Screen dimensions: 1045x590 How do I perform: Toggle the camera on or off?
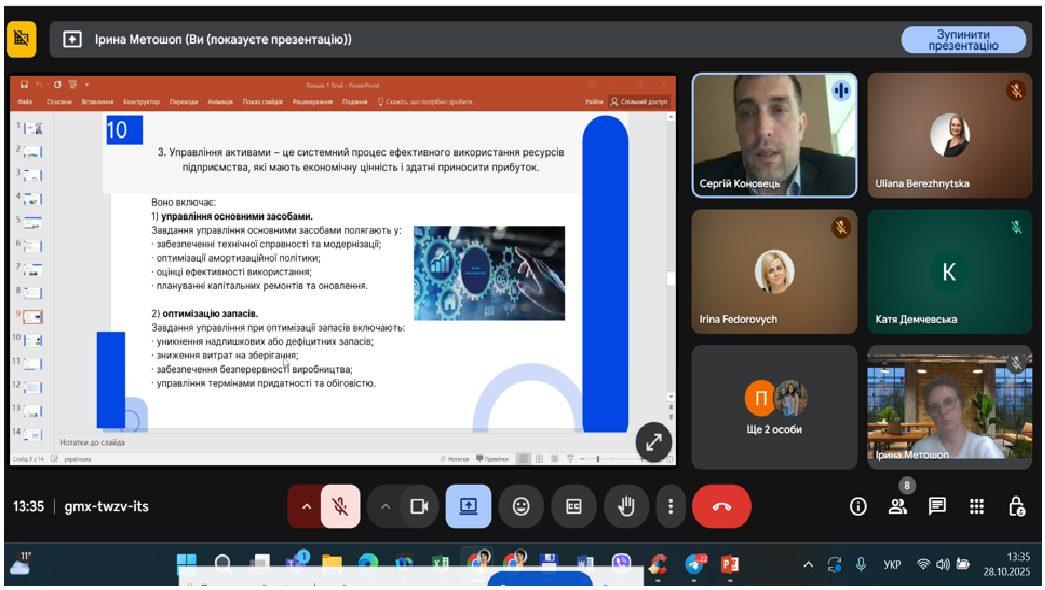coord(419,507)
